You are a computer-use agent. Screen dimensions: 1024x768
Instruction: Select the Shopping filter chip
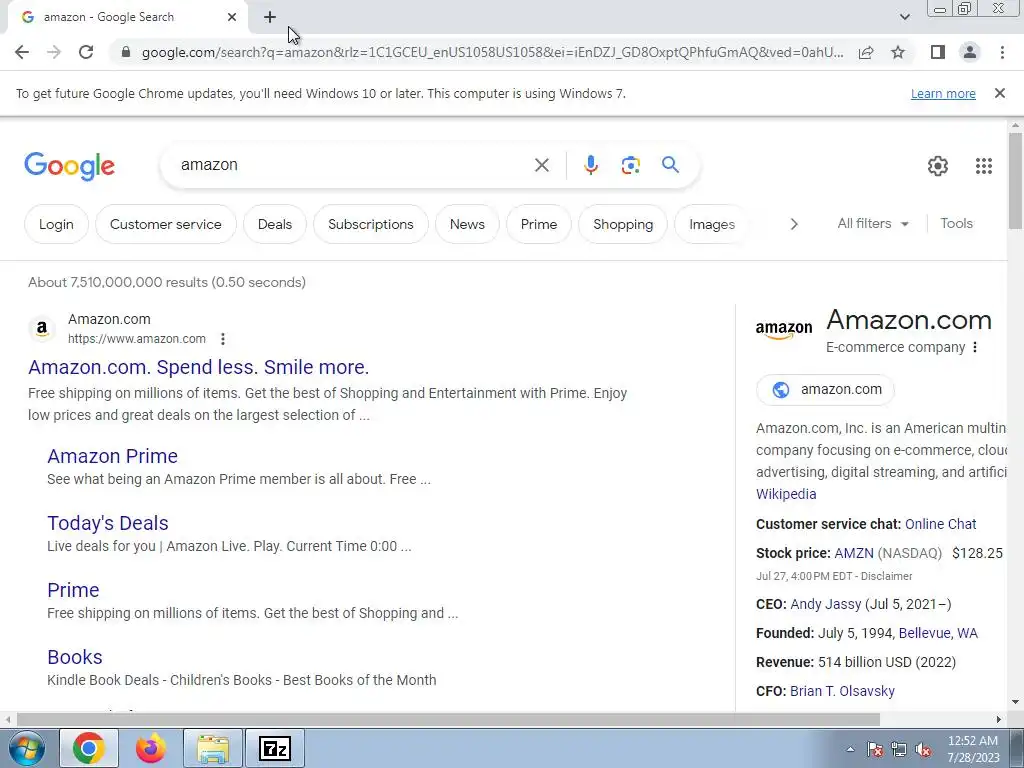point(623,224)
